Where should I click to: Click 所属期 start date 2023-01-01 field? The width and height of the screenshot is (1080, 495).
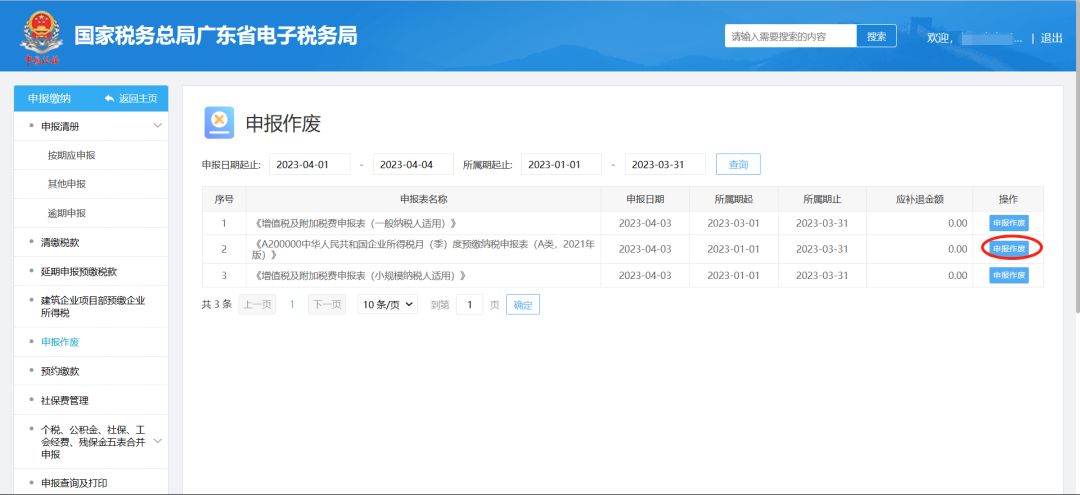point(561,165)
